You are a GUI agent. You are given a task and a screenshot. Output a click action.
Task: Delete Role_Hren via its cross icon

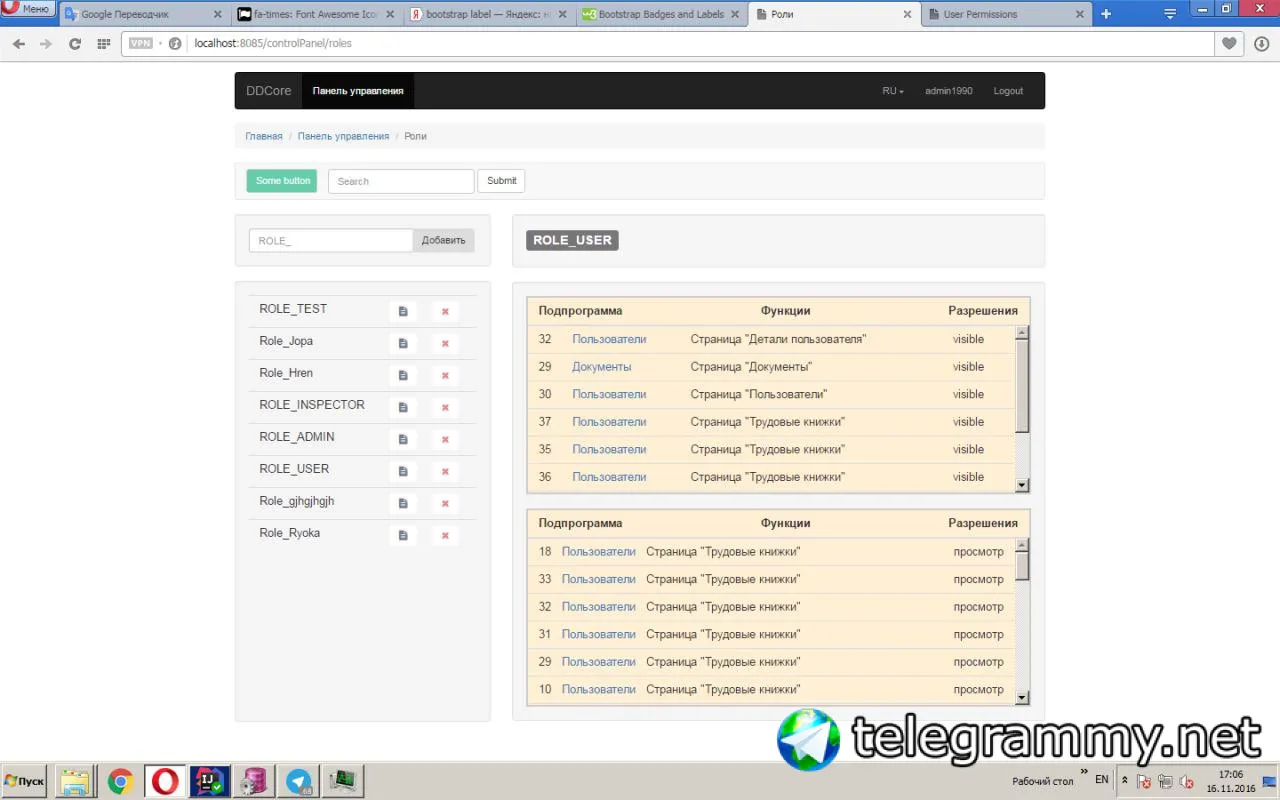point(445,375)
